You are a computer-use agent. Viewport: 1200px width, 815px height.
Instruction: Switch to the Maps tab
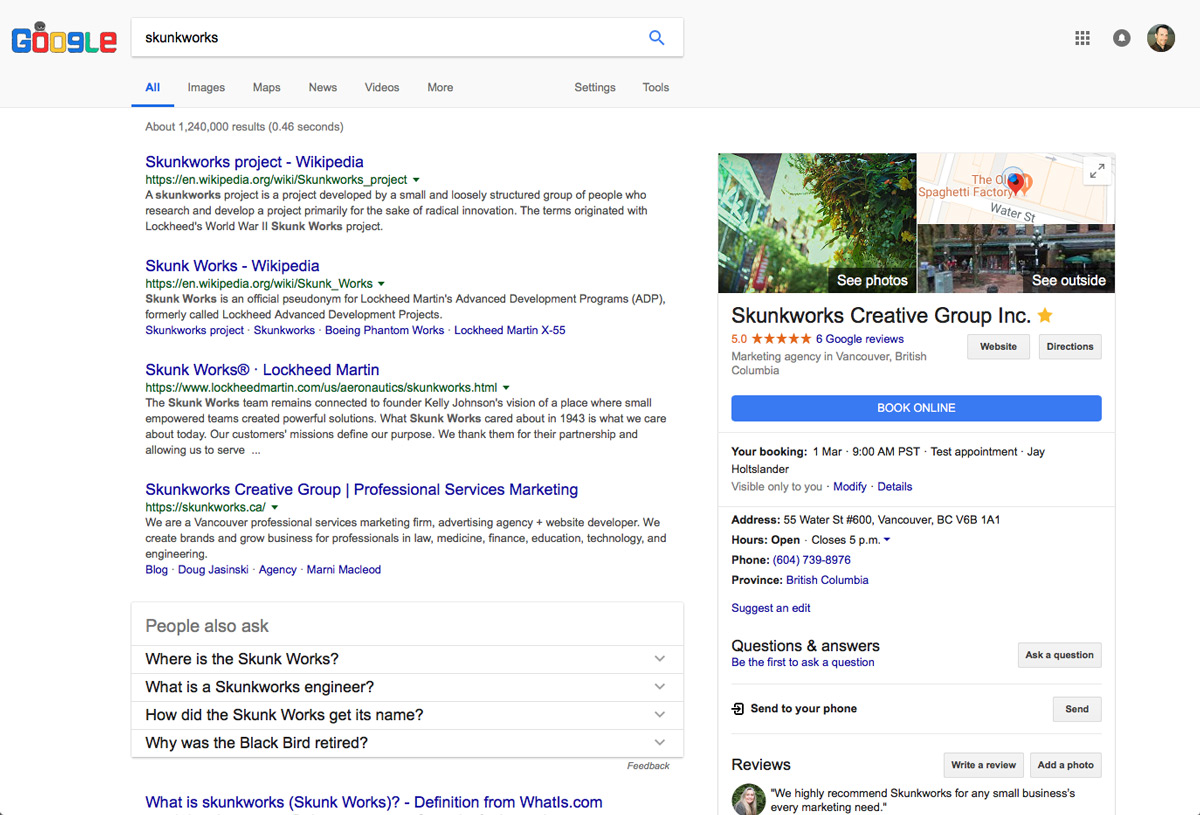pyautogui.click(x=266, y=88)
